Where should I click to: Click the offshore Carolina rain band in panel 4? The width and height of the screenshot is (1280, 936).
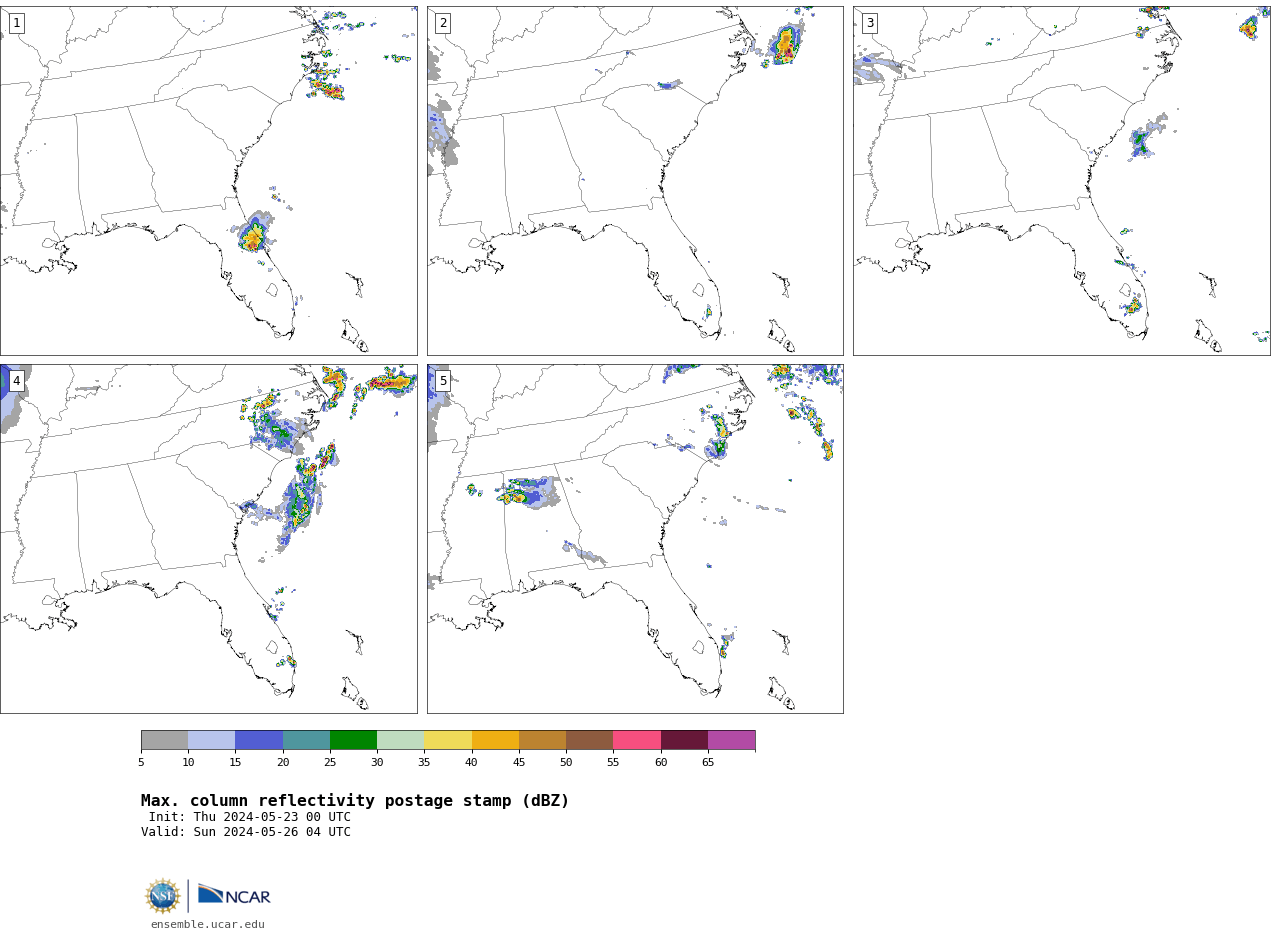pos(301,500)
